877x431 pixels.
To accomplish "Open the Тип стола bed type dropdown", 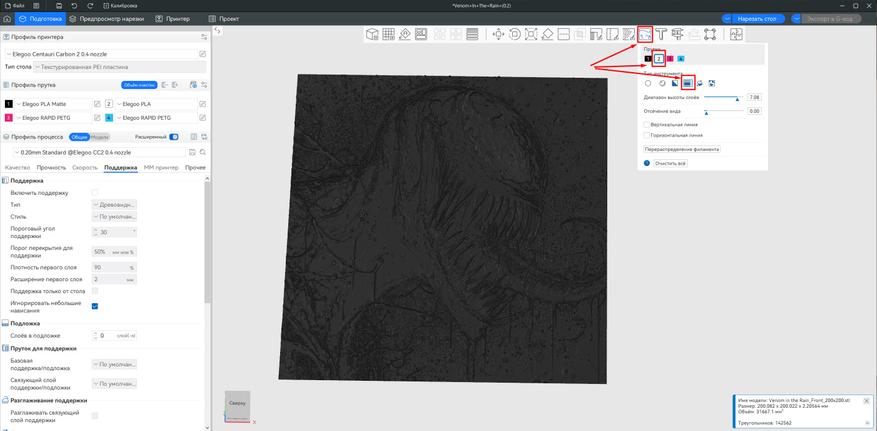I will point(120,67).
